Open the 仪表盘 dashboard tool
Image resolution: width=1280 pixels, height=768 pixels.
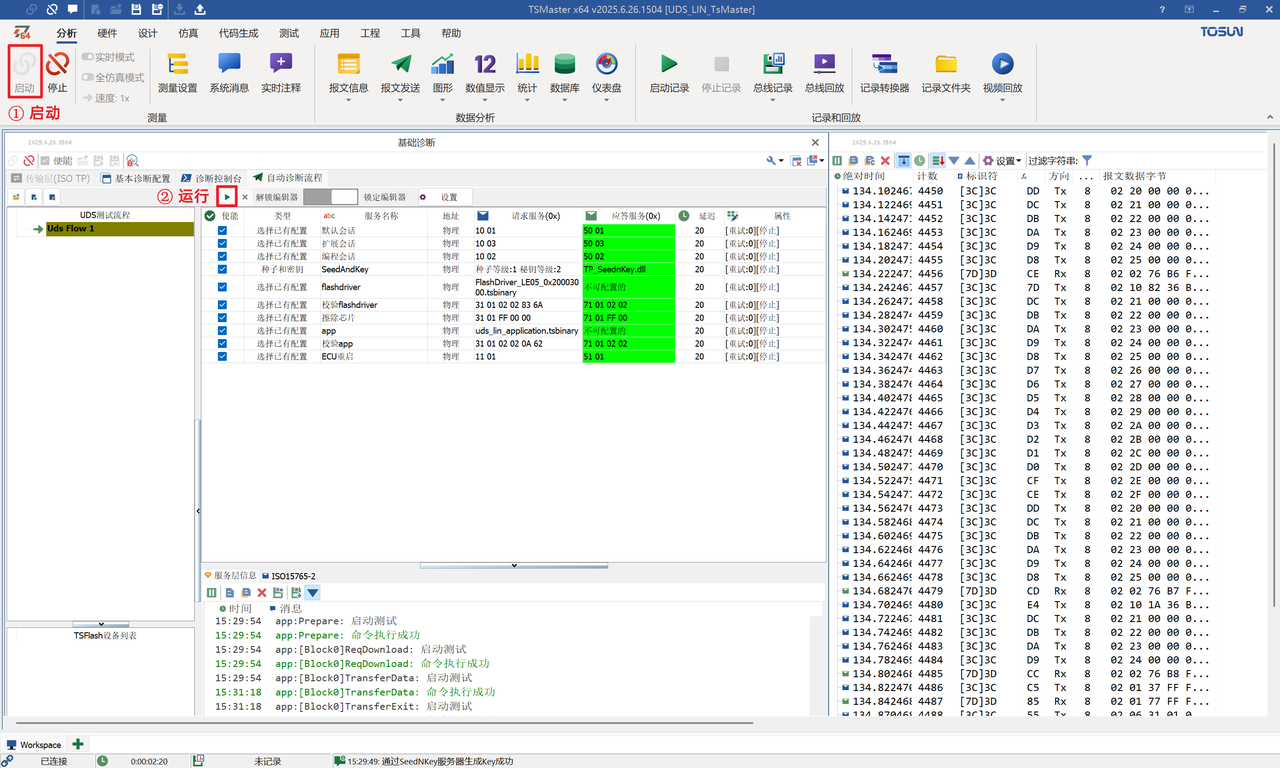tap(606, 70)
